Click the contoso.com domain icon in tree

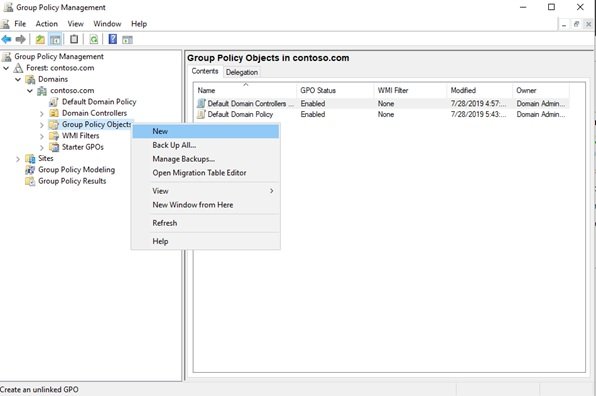(42, 91)
